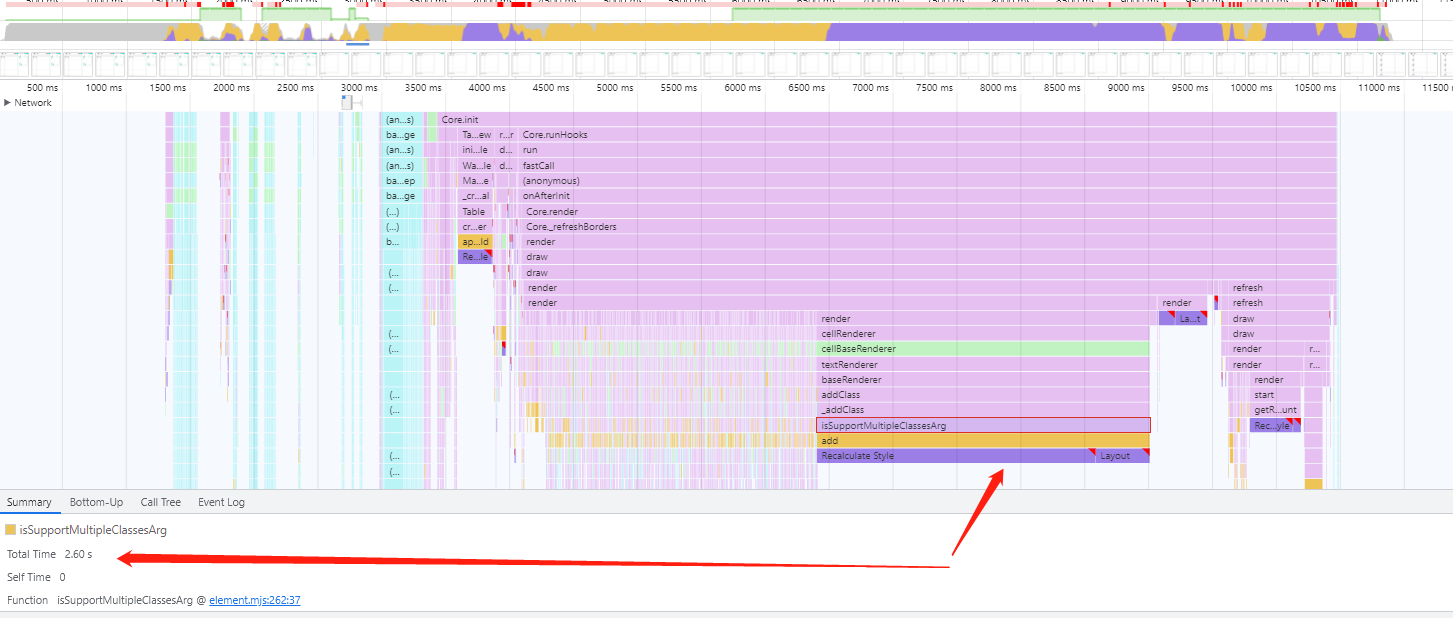
Task: Select the Summary tab
Action: (x=30, y=502)
